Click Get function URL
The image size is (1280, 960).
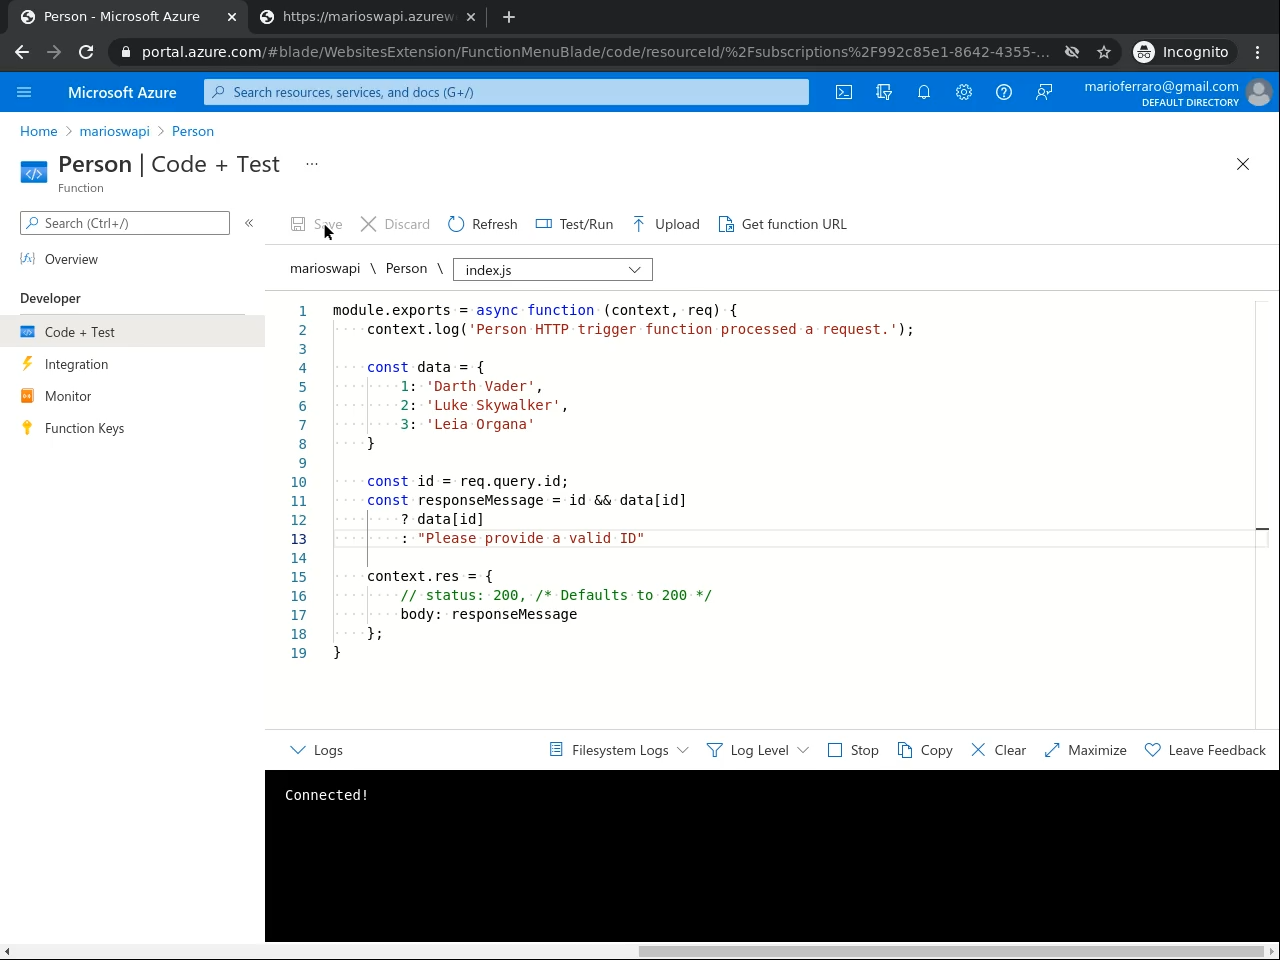point(783,224)
